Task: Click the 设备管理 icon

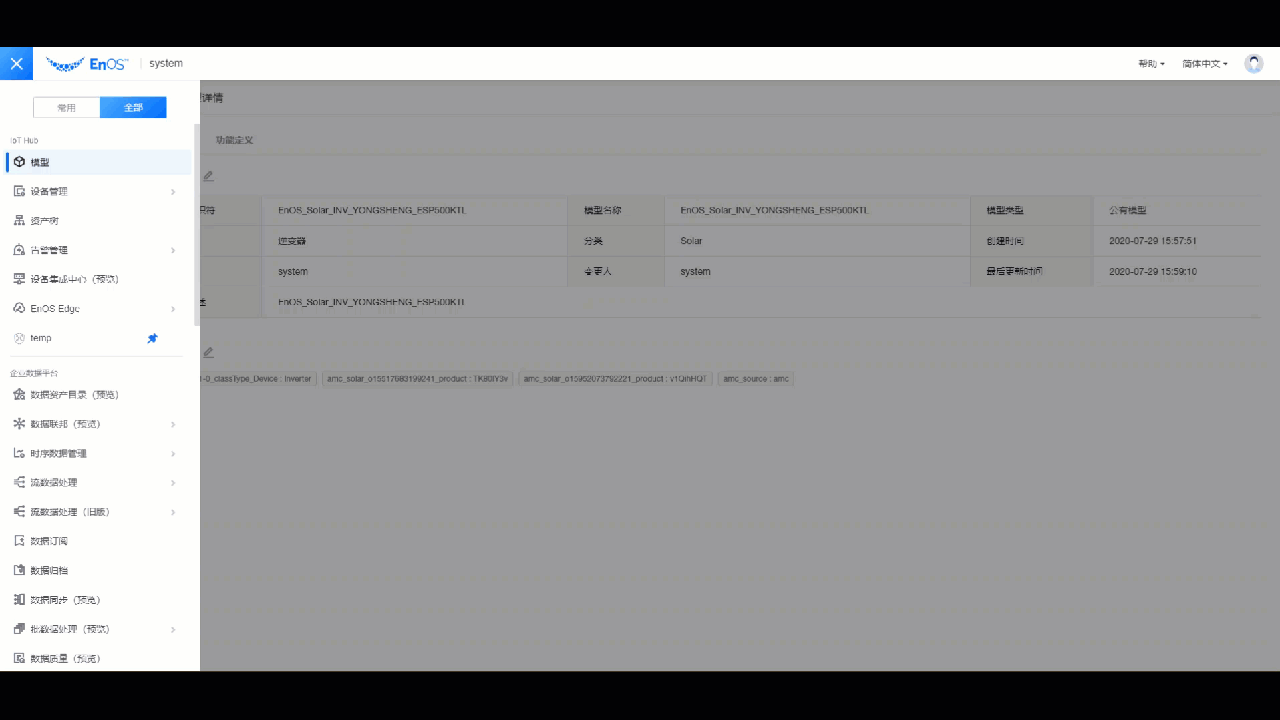Action: pos(19,191)
